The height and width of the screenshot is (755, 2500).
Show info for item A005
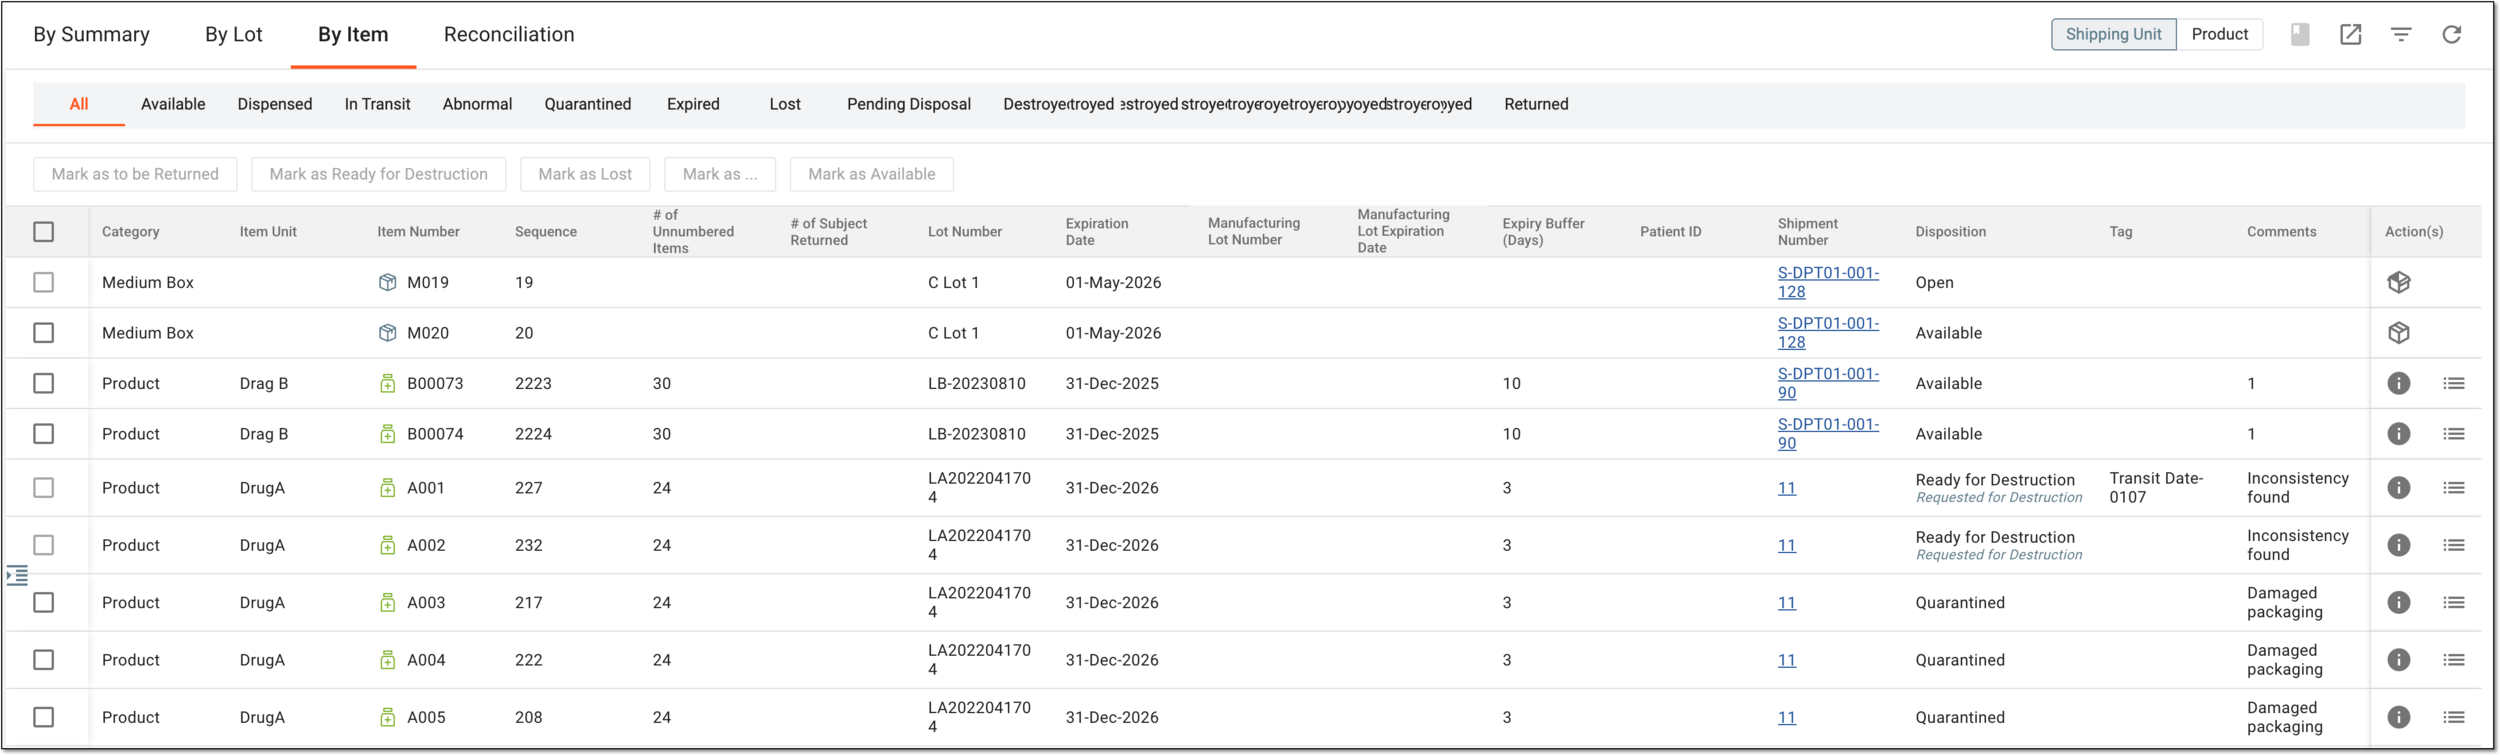[x=2399, y=717]
